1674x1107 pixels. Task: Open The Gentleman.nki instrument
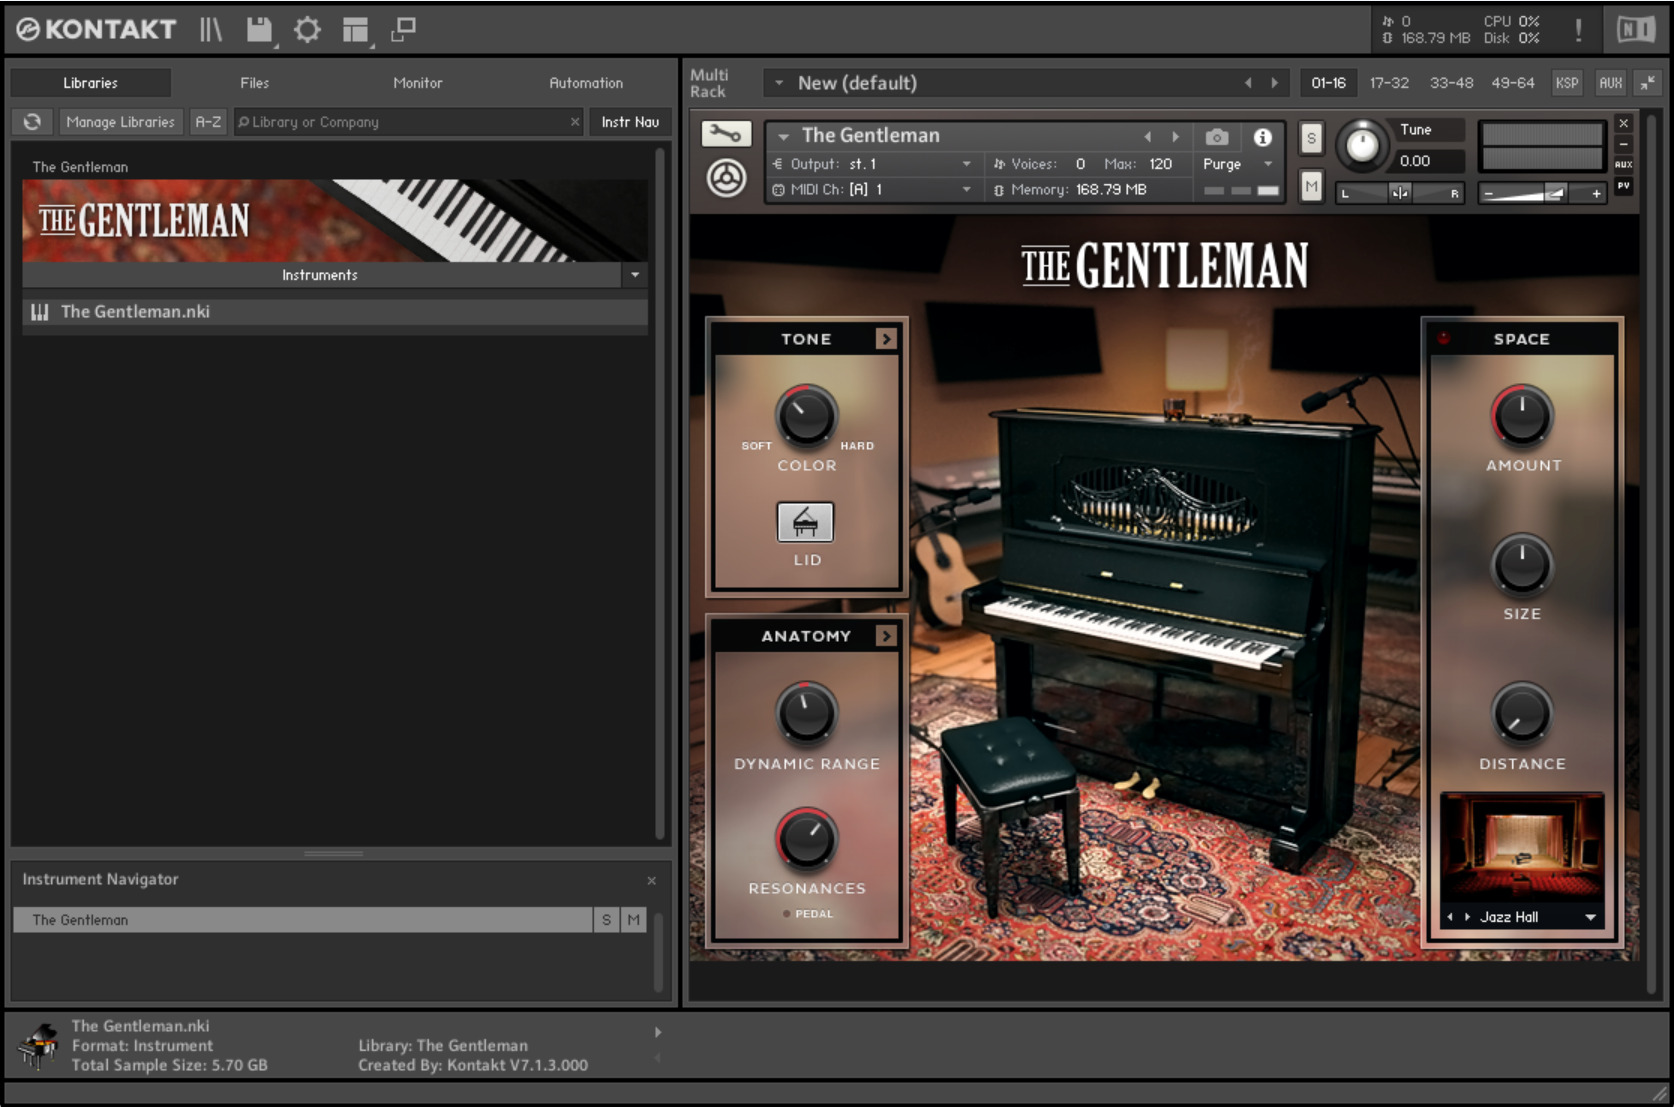click(x=335, y=312)
